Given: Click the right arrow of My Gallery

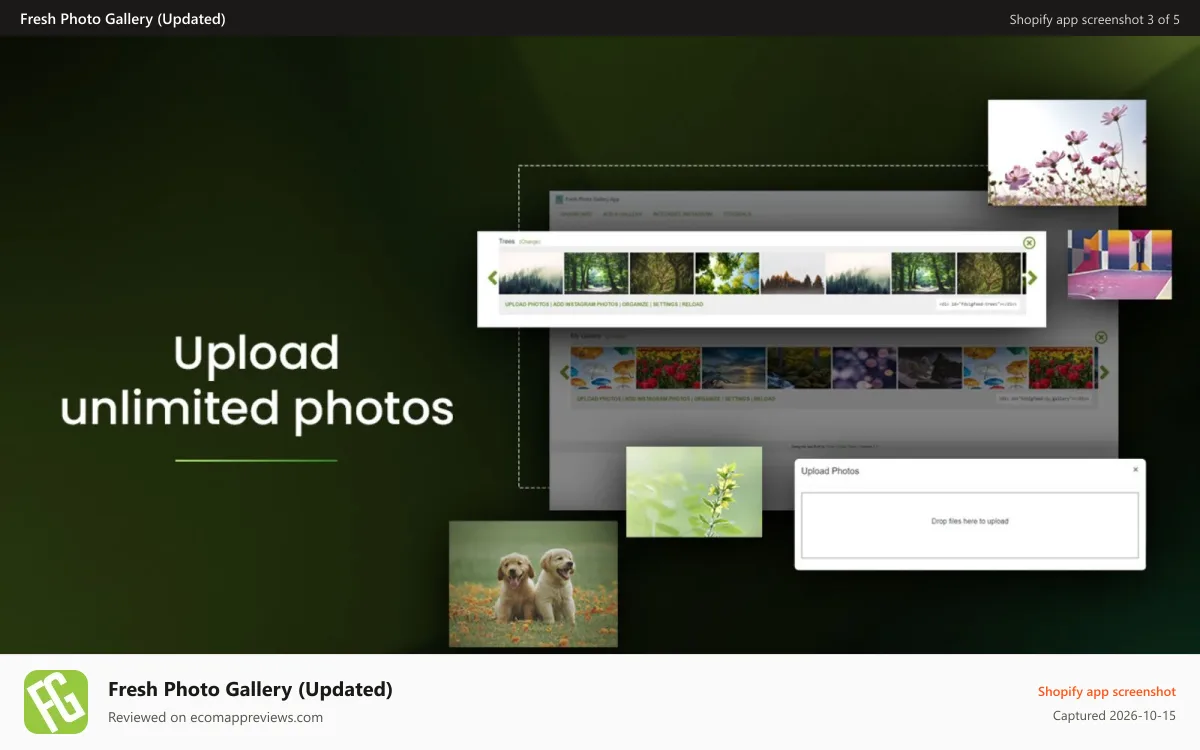Looking at the screenshot, I should tap(1104, 372).
